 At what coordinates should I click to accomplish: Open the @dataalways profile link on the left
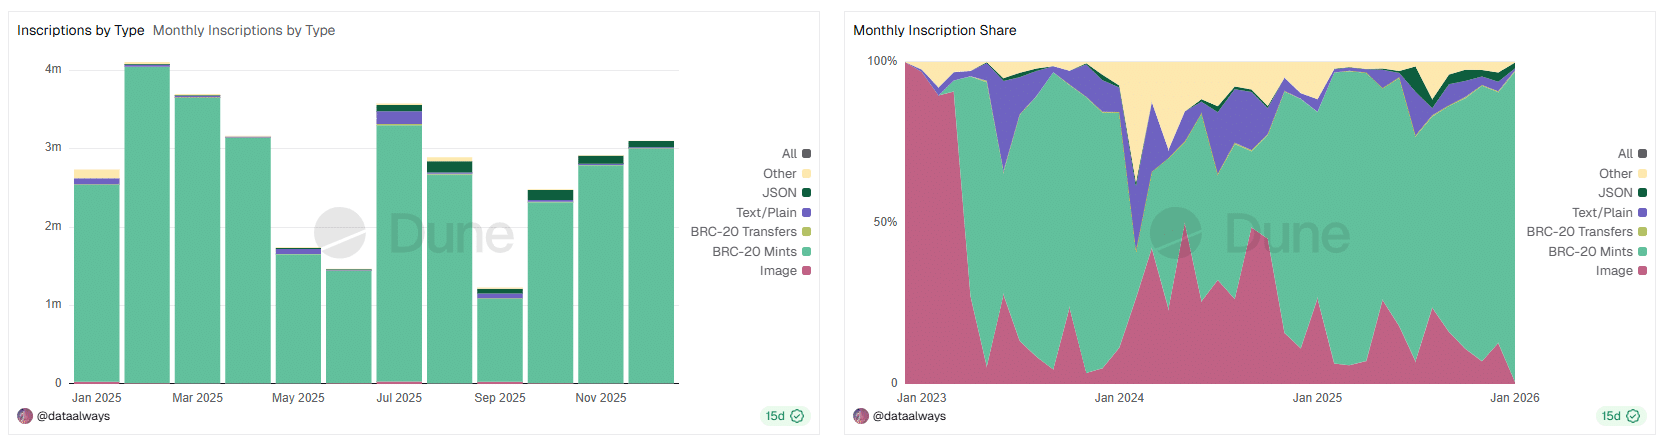pyautogui.click(x=73, y=416)
